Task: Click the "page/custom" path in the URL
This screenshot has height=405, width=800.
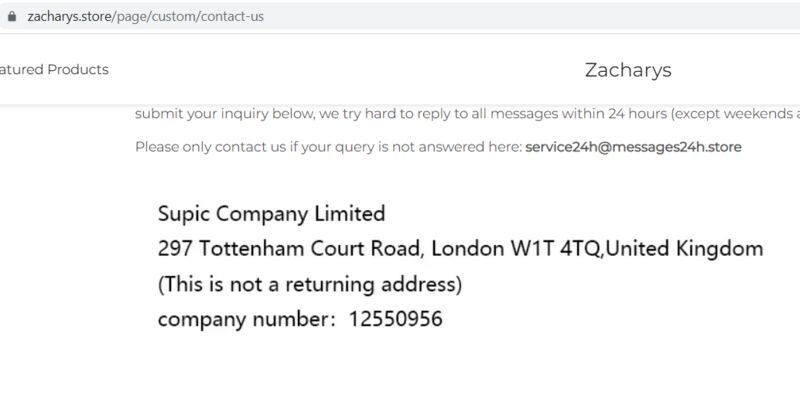Action: [x=156, y=16]
